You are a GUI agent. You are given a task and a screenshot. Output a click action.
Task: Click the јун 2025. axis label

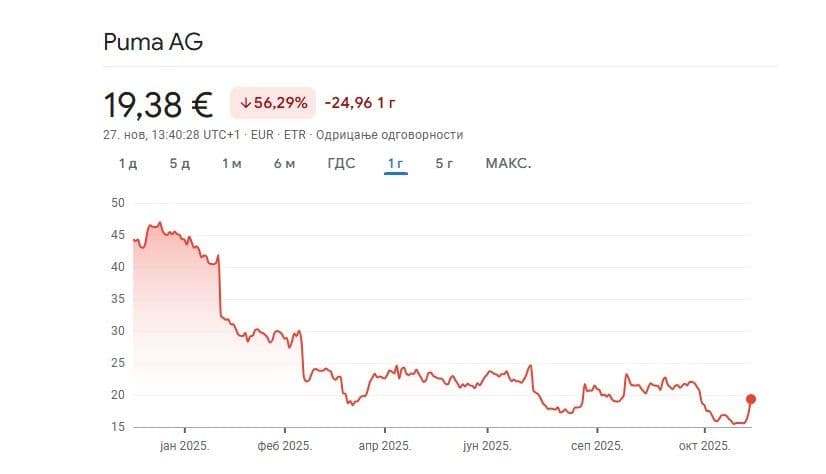[x=491, y=446]
